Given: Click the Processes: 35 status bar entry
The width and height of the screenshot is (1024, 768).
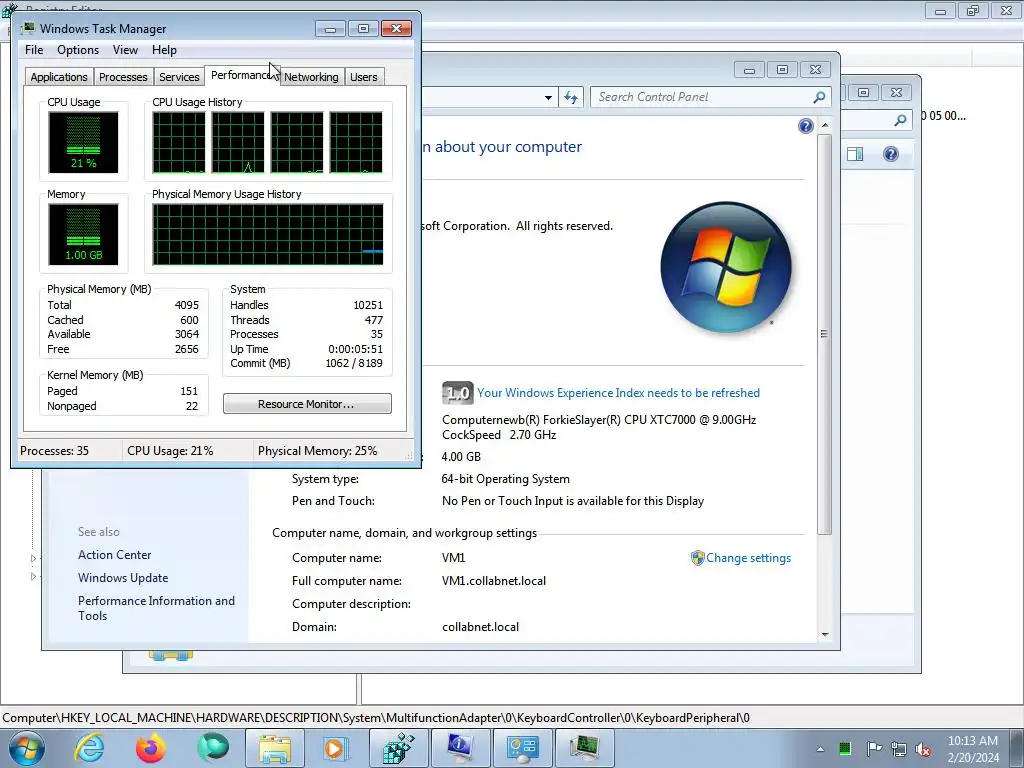Looking at the screenshot, I should (54, 451).
